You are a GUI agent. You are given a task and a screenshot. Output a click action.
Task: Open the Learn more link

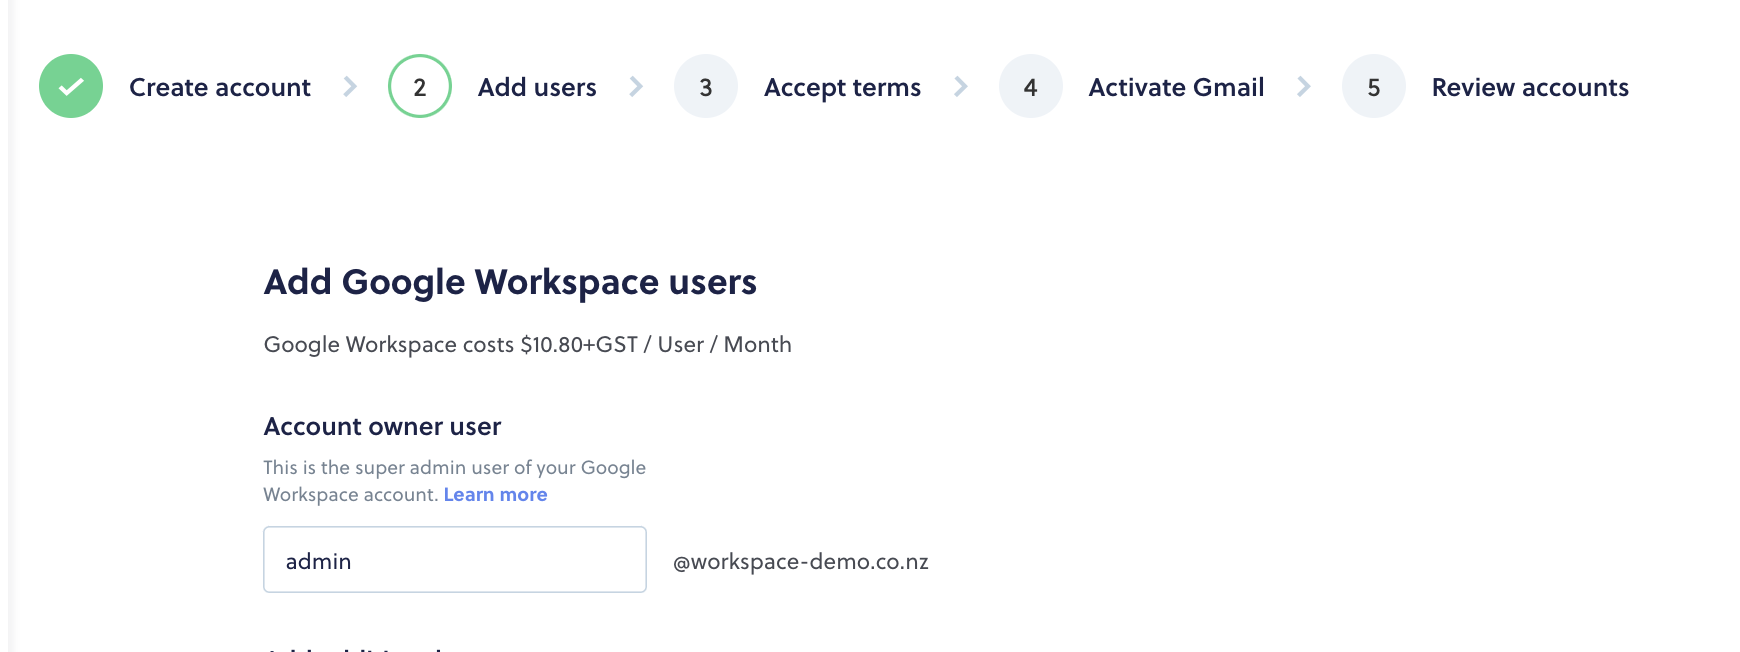pyautogui.click(x=495, y=495)
